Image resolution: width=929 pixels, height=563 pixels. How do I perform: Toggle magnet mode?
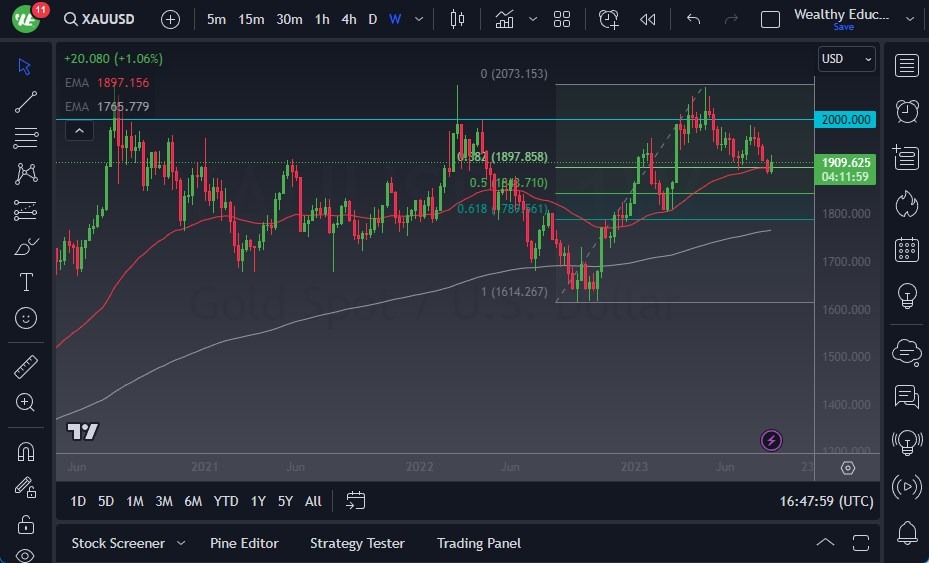[25, 452]
